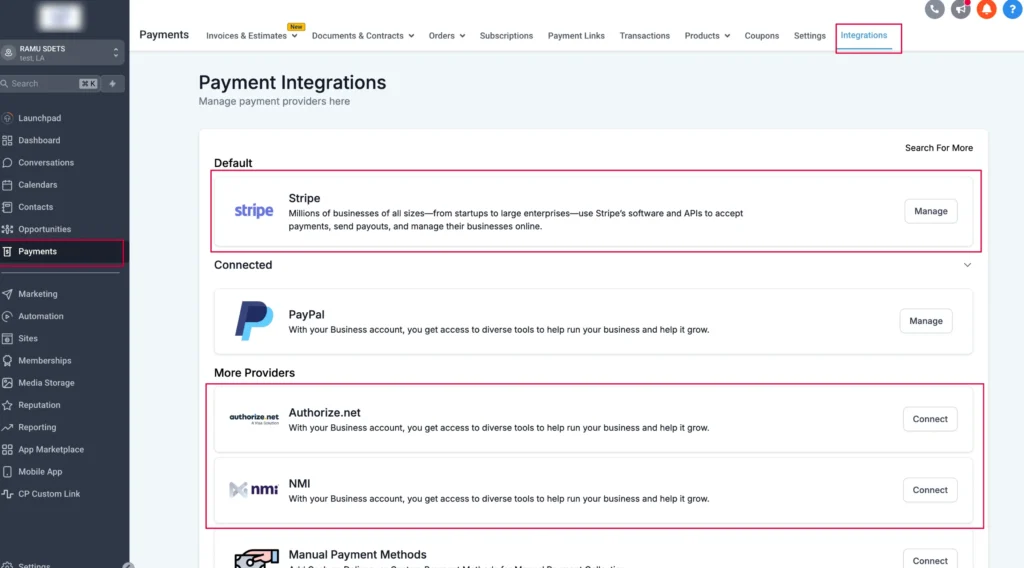Open Launchpad from the sidebar
1024x568 pixels.
pos(39,118)
